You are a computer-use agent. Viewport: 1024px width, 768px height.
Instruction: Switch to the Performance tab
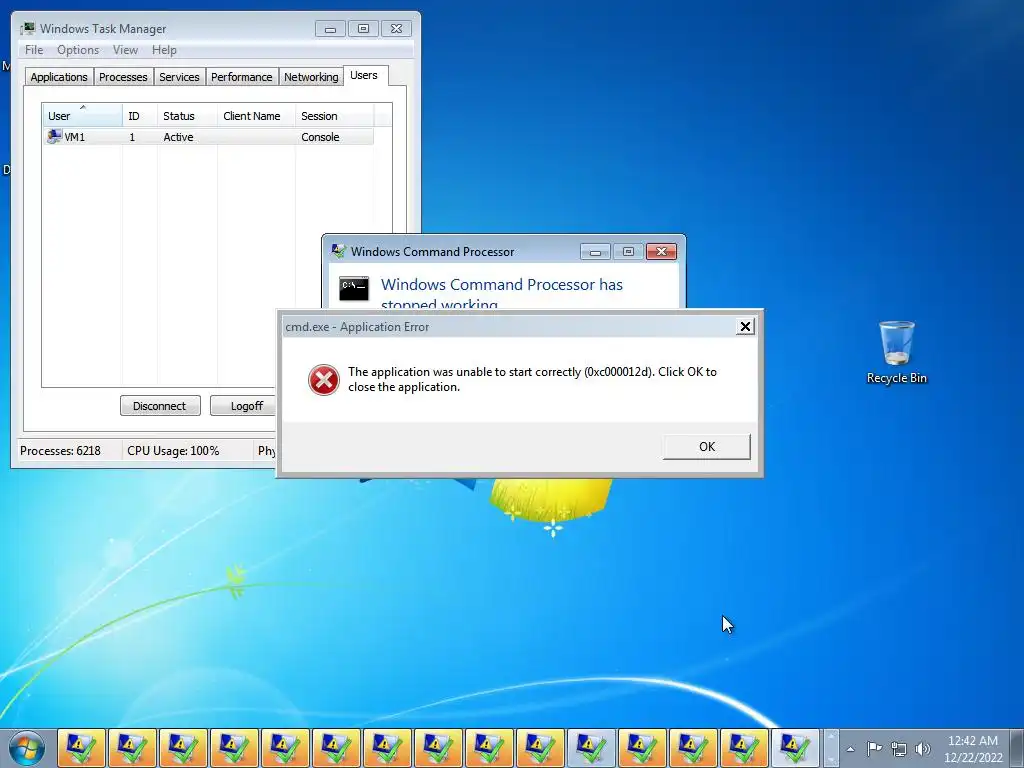pos(242,77)
